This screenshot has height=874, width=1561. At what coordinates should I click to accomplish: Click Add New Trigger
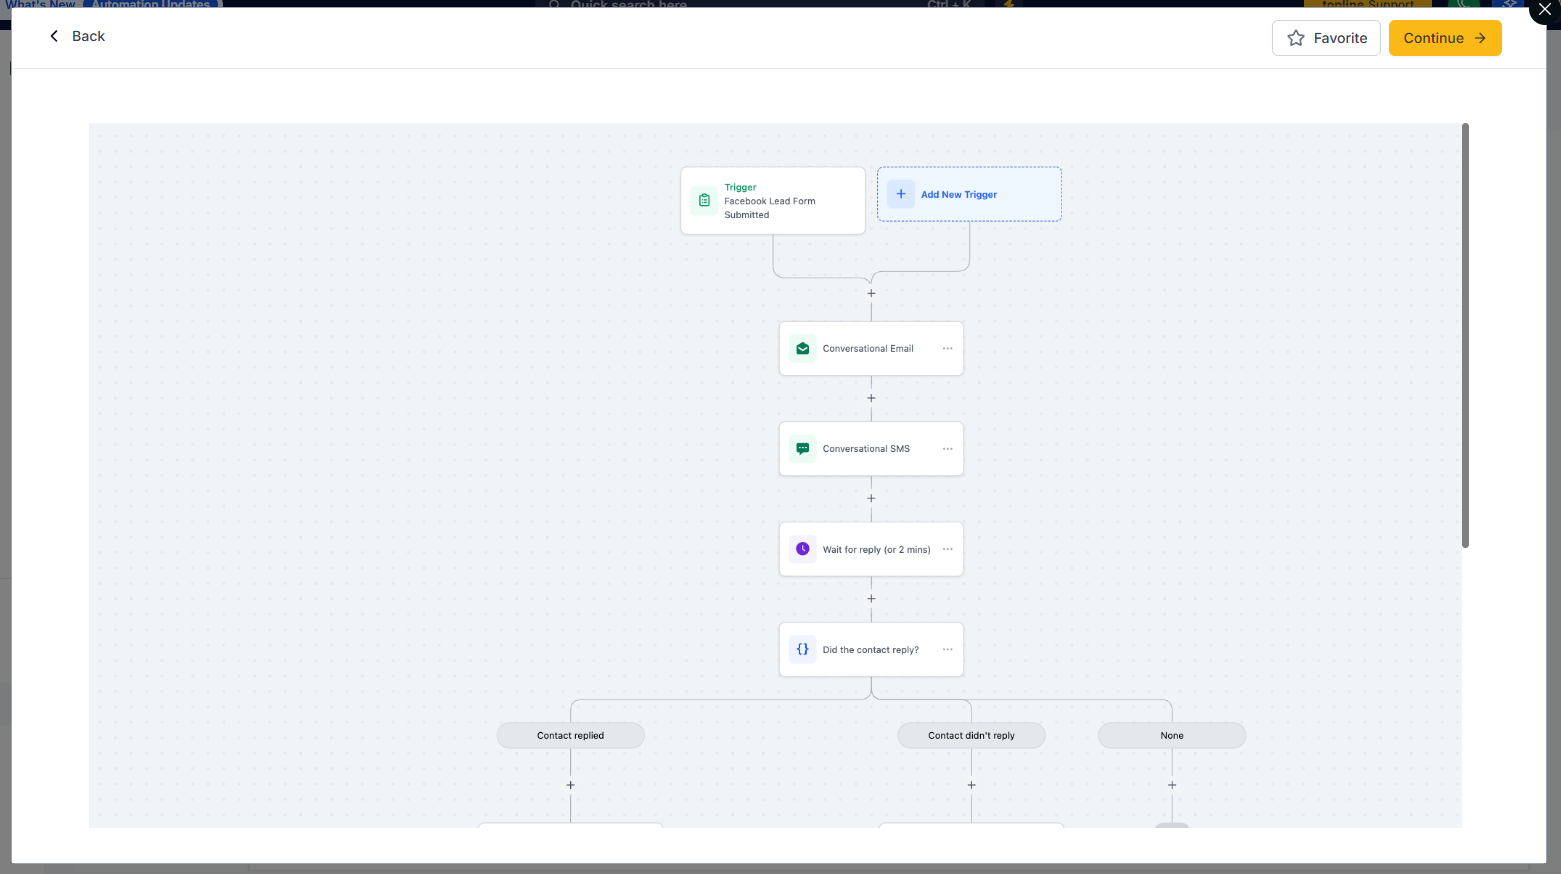coord(969,194)
